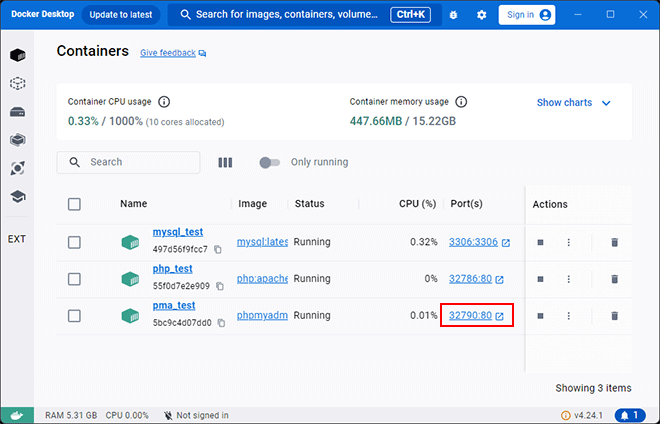Click memory usage info icon

[461, 102]
